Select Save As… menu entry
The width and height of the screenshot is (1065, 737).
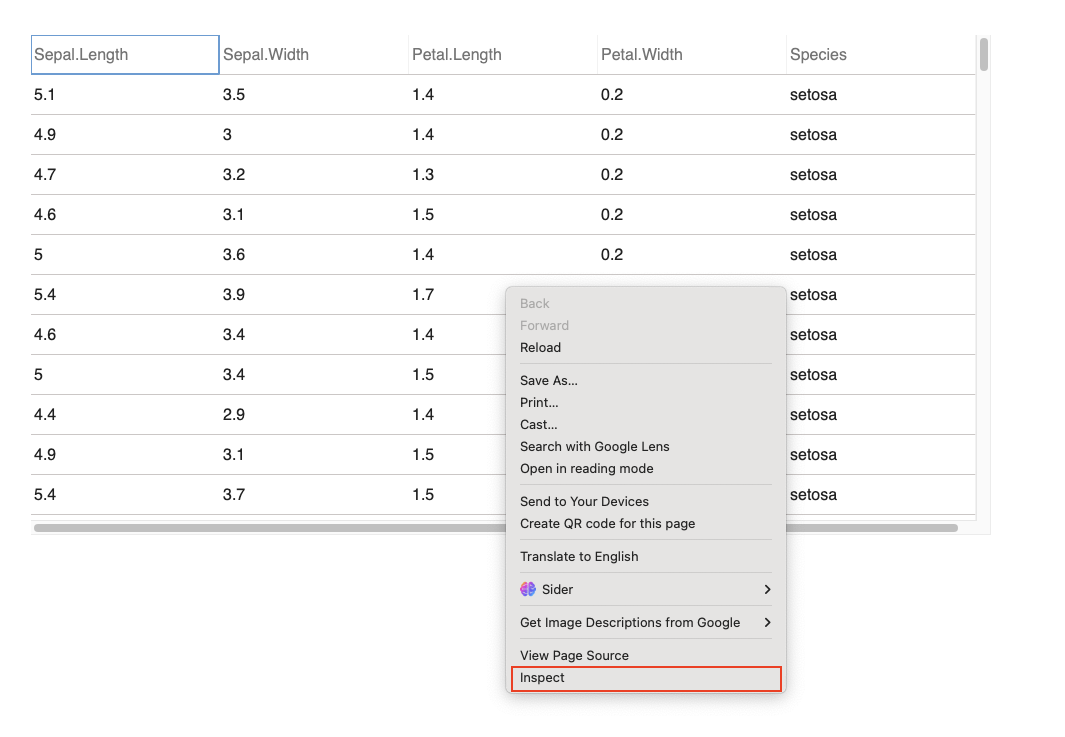tap(549, 381)
